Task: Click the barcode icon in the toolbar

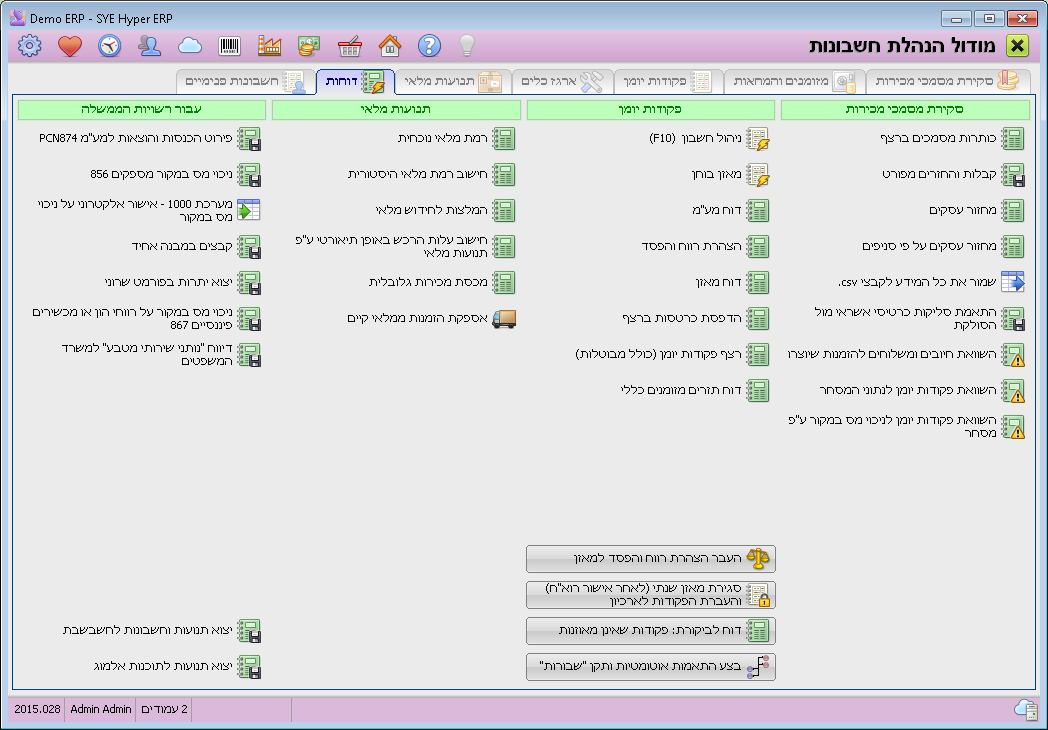Action: pos(230,45)
